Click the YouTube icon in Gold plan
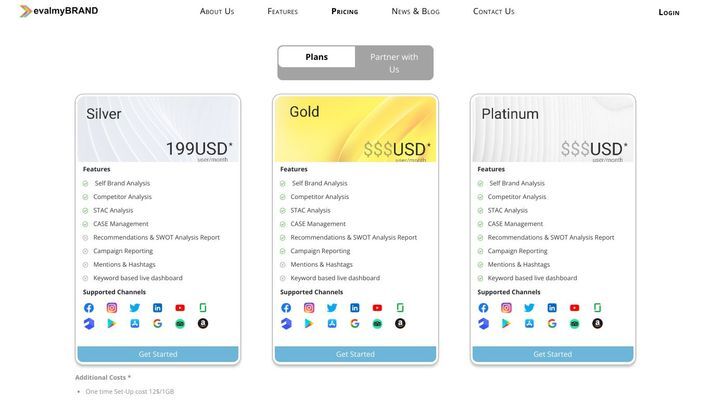Viewport: 711px width, 400px height. click(x=377, y=308)
